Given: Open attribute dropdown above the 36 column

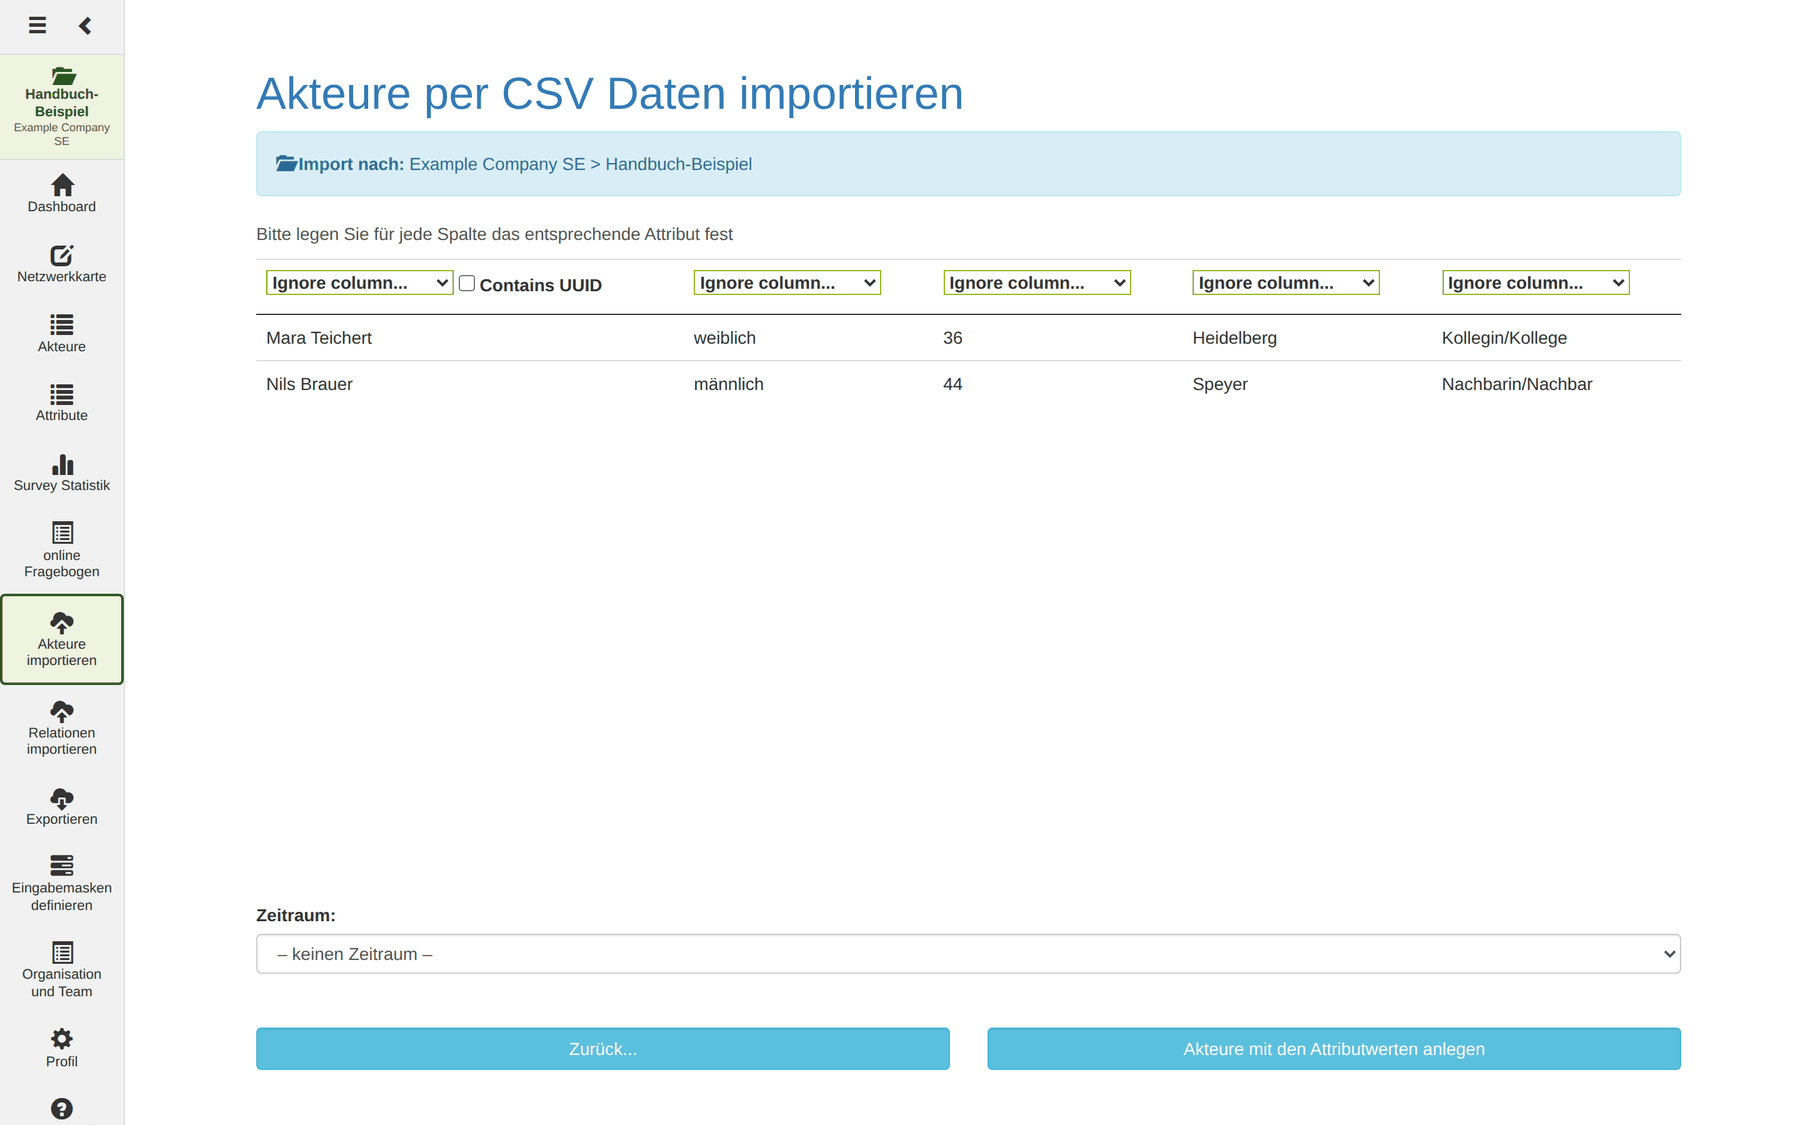Looking at the screenshot, I should click(x=1037, y=283).
